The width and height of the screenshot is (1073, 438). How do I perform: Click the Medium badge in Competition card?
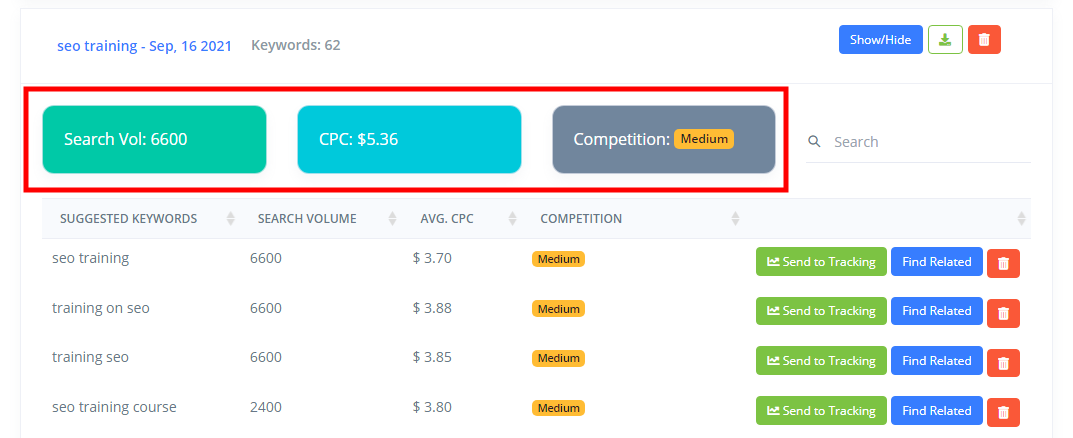[x=703, y=139]
